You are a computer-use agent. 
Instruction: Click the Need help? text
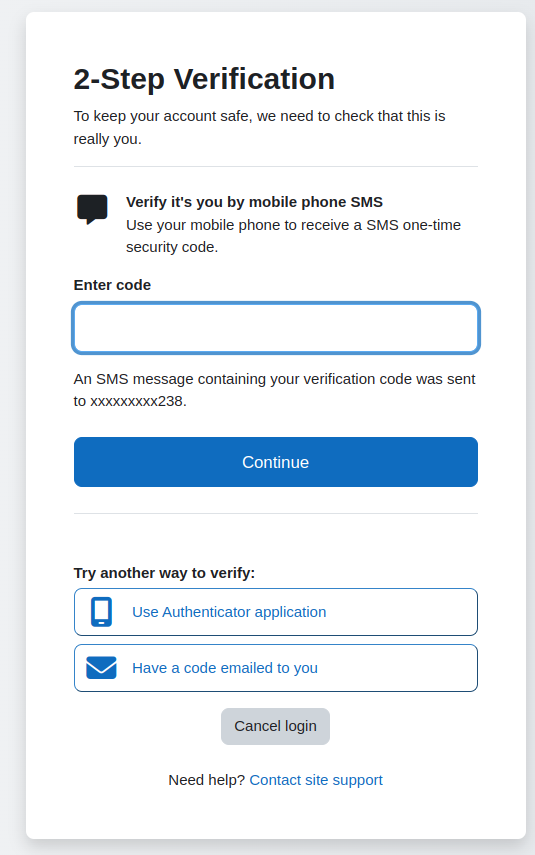pyautogui.click(x=207, y=780)
